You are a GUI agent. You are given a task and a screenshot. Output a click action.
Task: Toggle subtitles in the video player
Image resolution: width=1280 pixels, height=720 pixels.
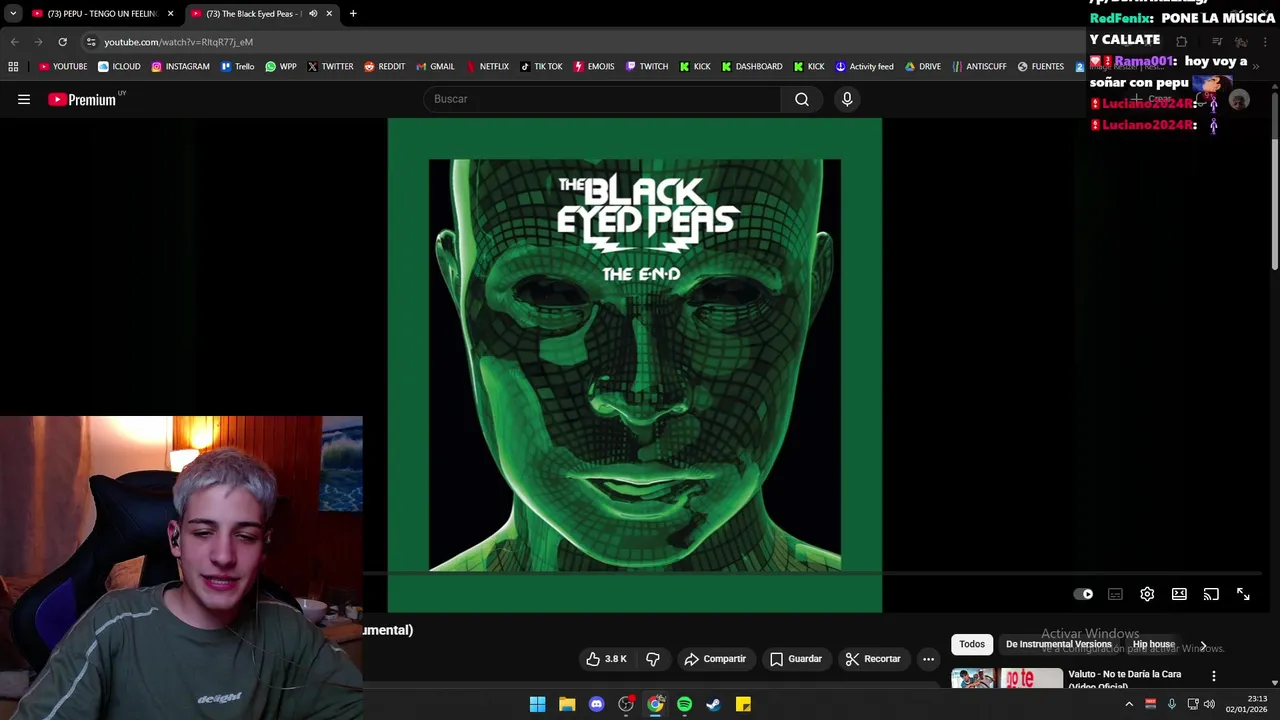tap(1115, 594)
